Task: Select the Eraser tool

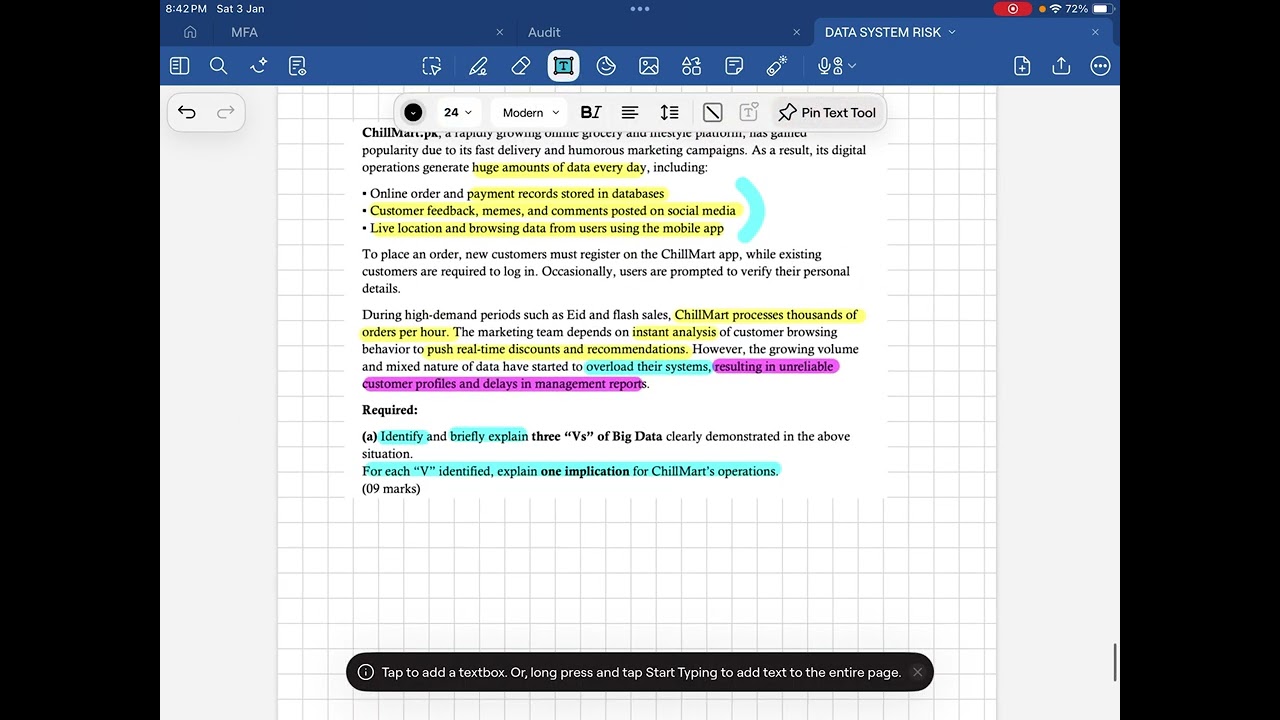Action: tap(520, 66)
